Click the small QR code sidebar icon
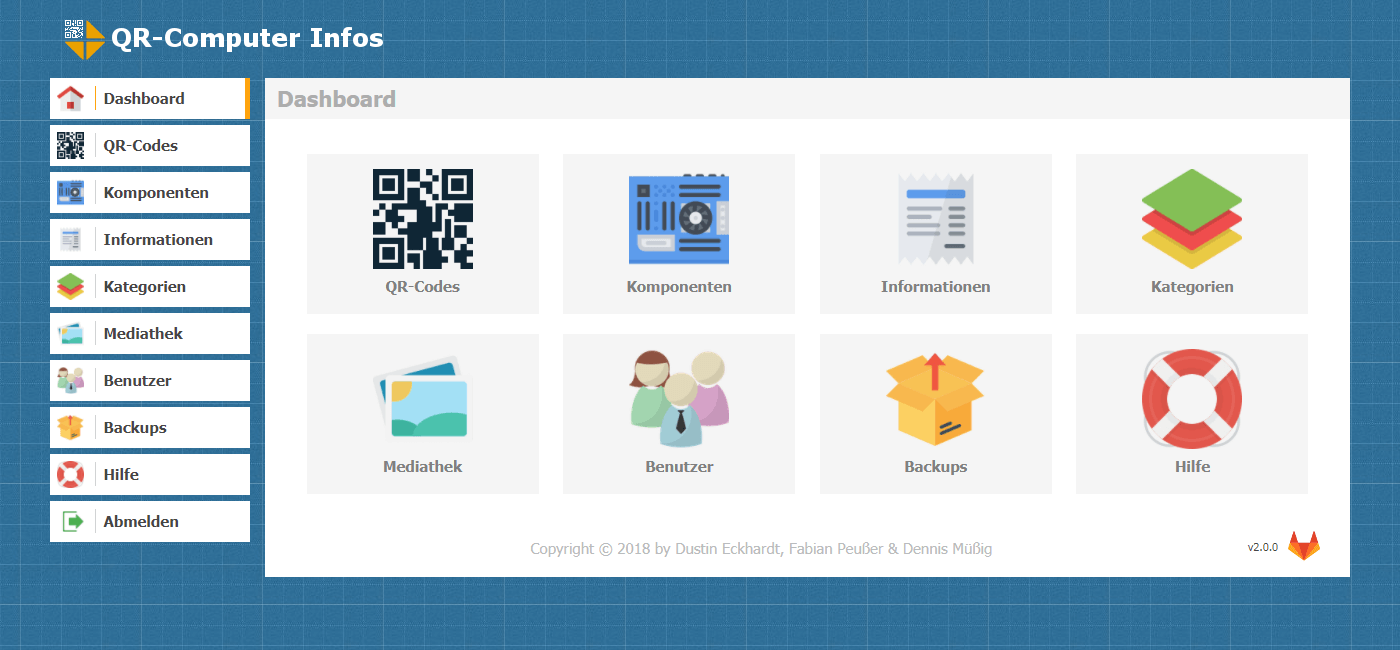 coord(70,146)
